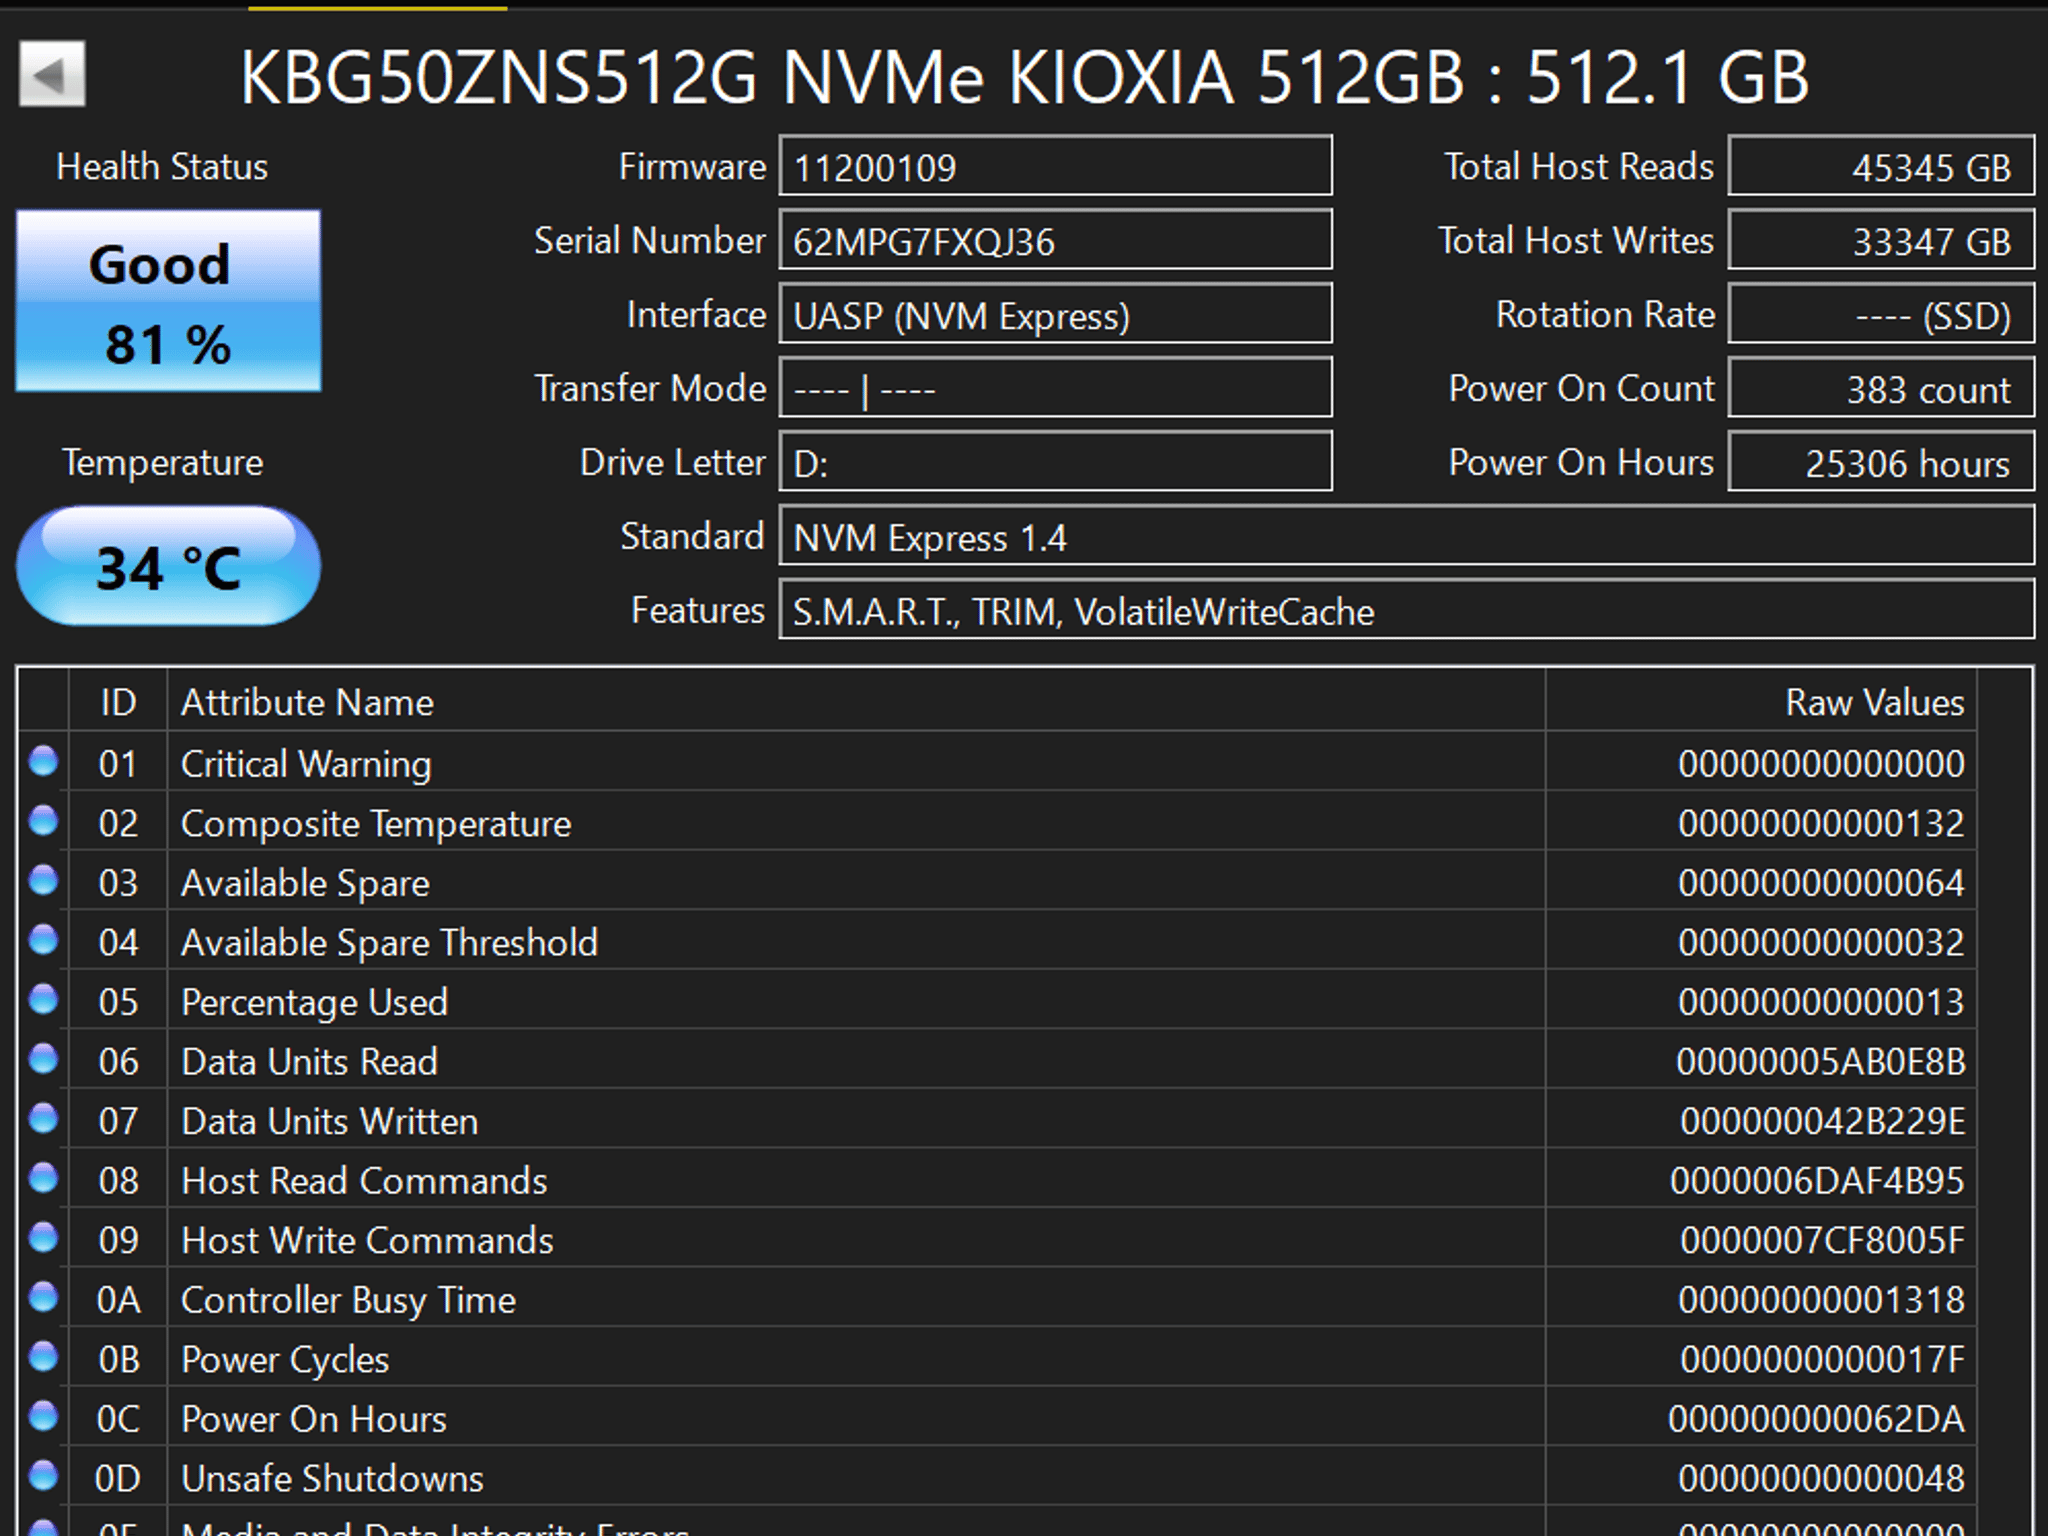
Task: Click the Power On Hours value 25306 hours
Action: (1881, 462)
